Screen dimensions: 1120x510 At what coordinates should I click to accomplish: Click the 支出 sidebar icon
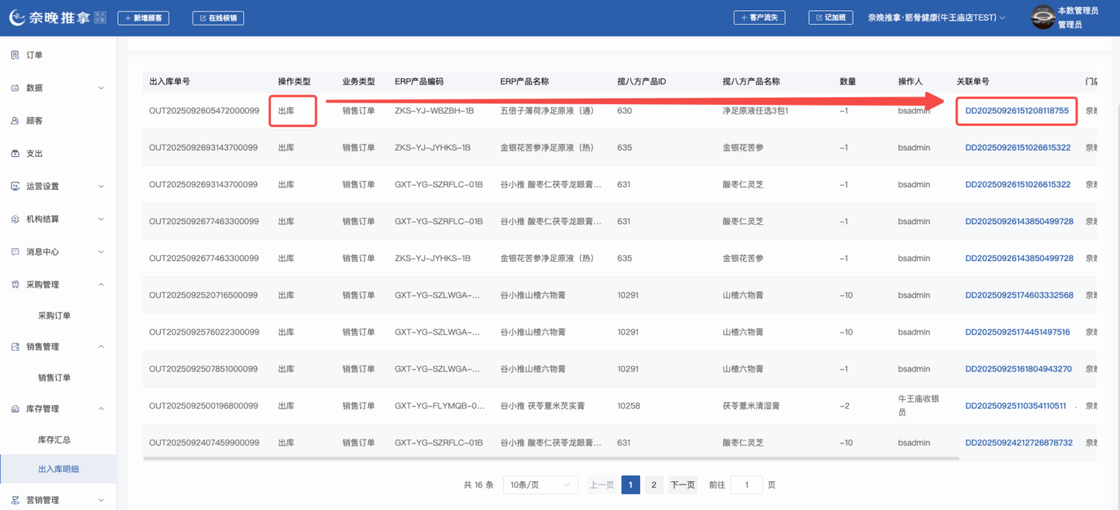click(15, 154)
